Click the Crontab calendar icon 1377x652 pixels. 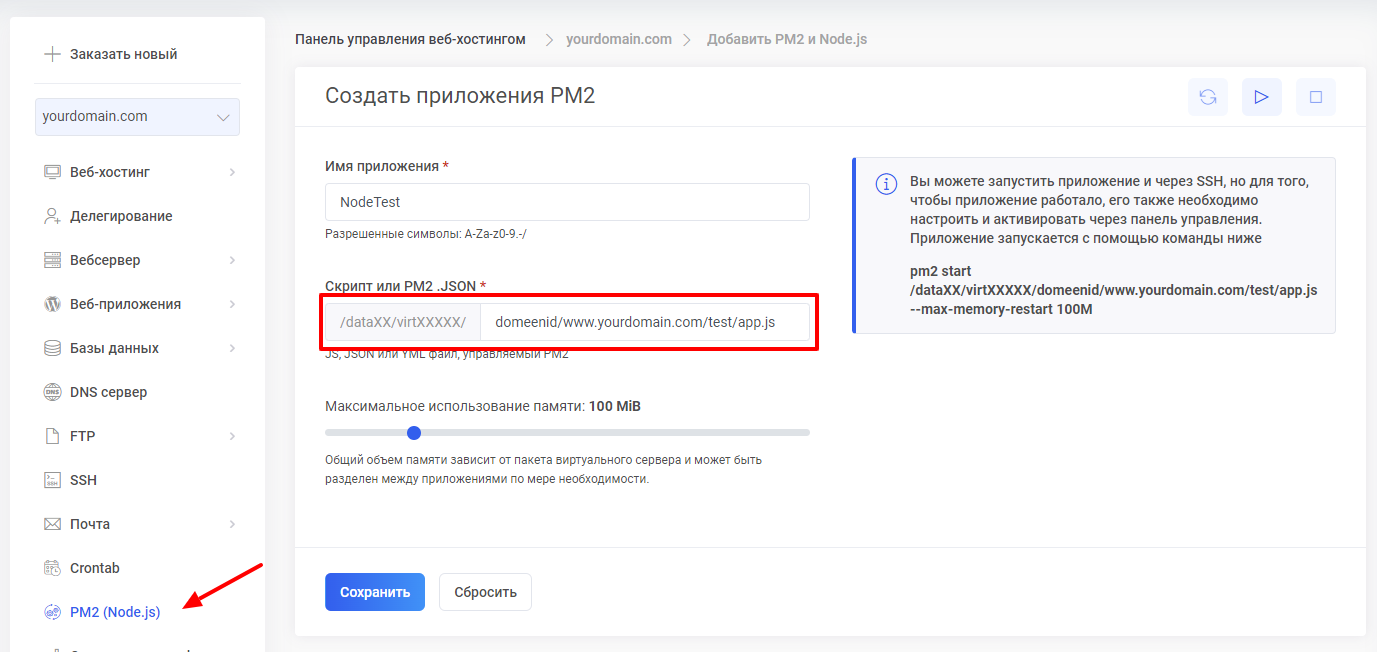tap(52, 568)
